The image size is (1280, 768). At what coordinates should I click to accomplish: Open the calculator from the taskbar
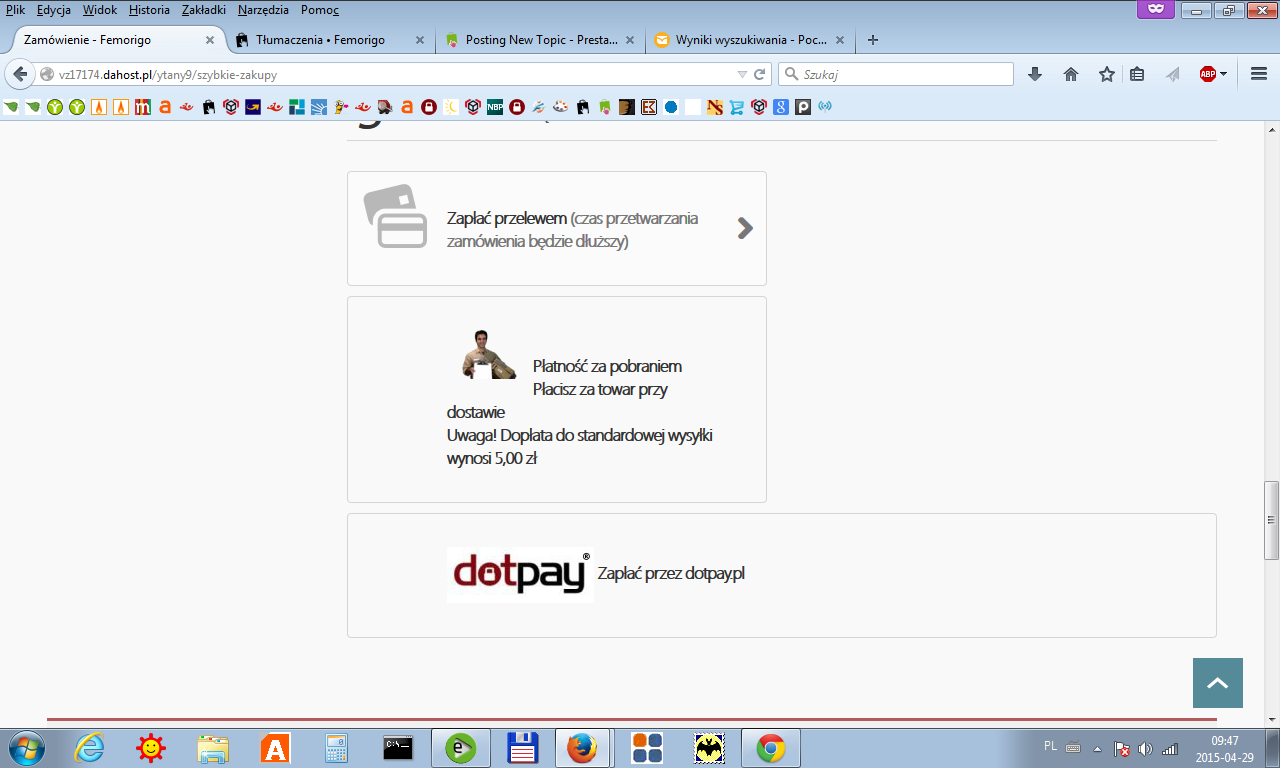pyautogui.click(x=336, y=747)
